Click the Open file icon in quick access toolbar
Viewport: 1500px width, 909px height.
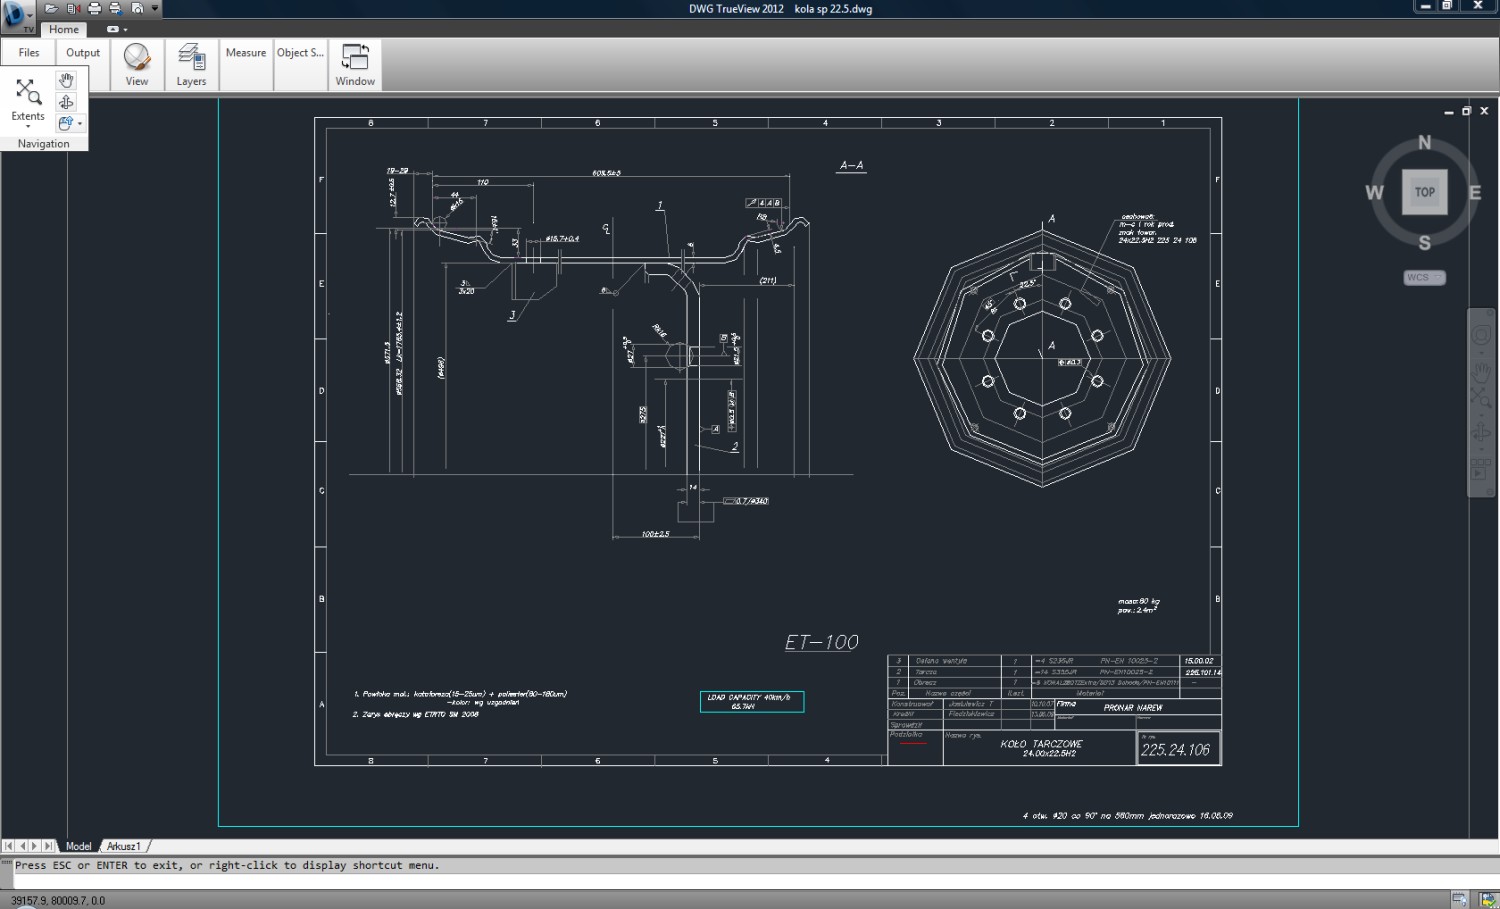(x=51, y=8)
